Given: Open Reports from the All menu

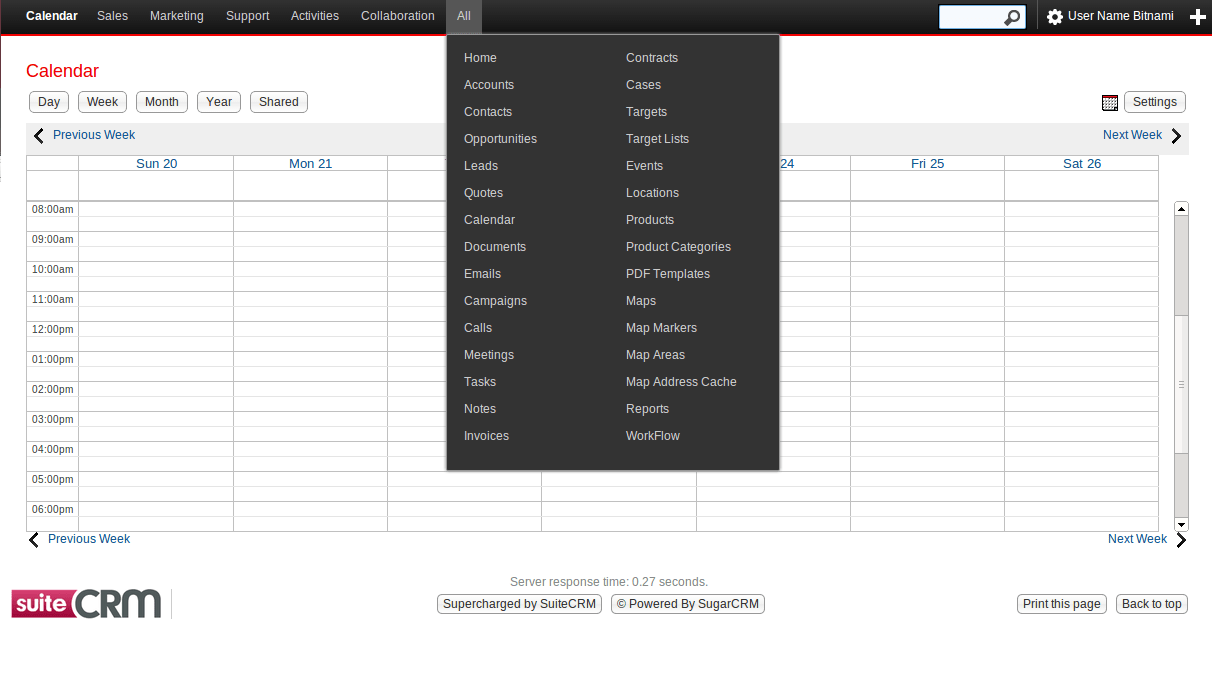Looking at the screenshot, I should click(647, 408).
